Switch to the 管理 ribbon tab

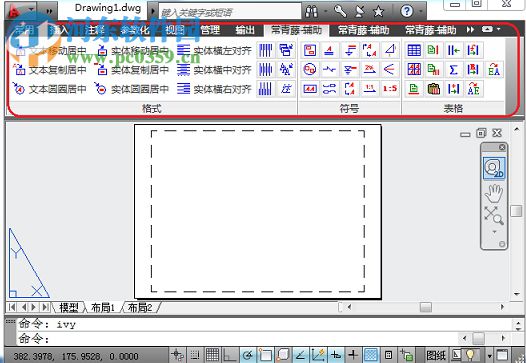coord(210,30)
